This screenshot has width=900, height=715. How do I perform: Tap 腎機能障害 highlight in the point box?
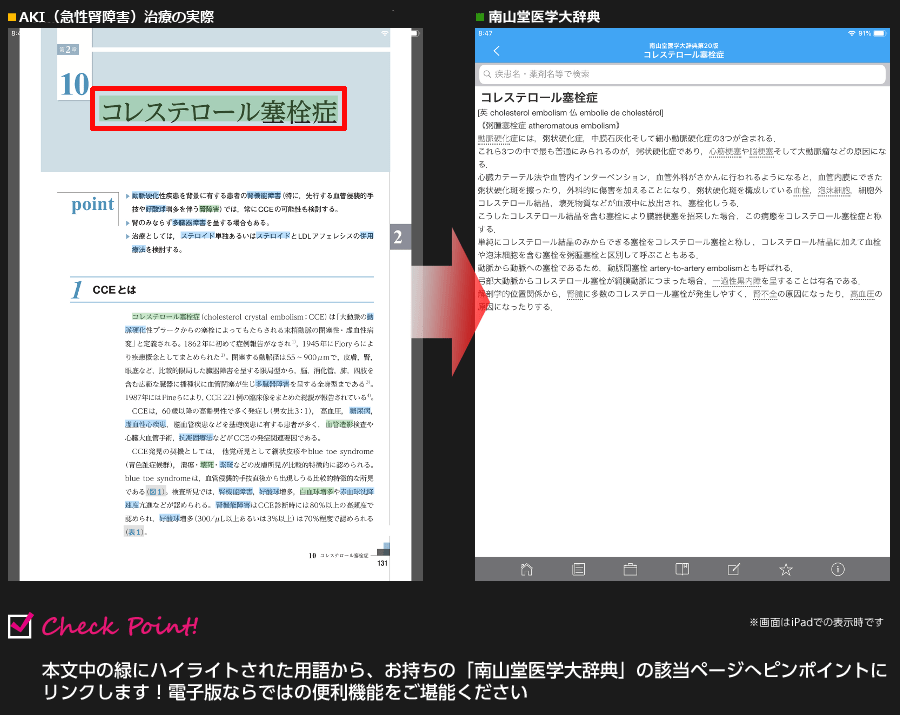pos(264,196)
